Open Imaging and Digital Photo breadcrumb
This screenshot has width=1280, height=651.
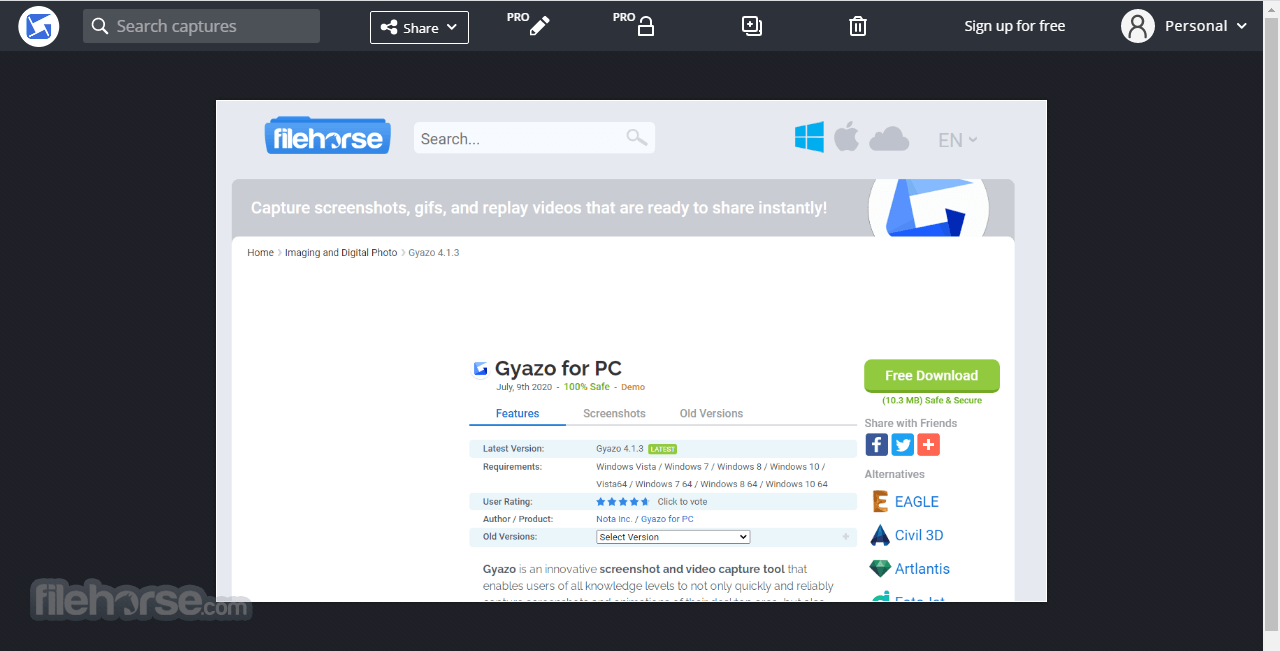341,253
